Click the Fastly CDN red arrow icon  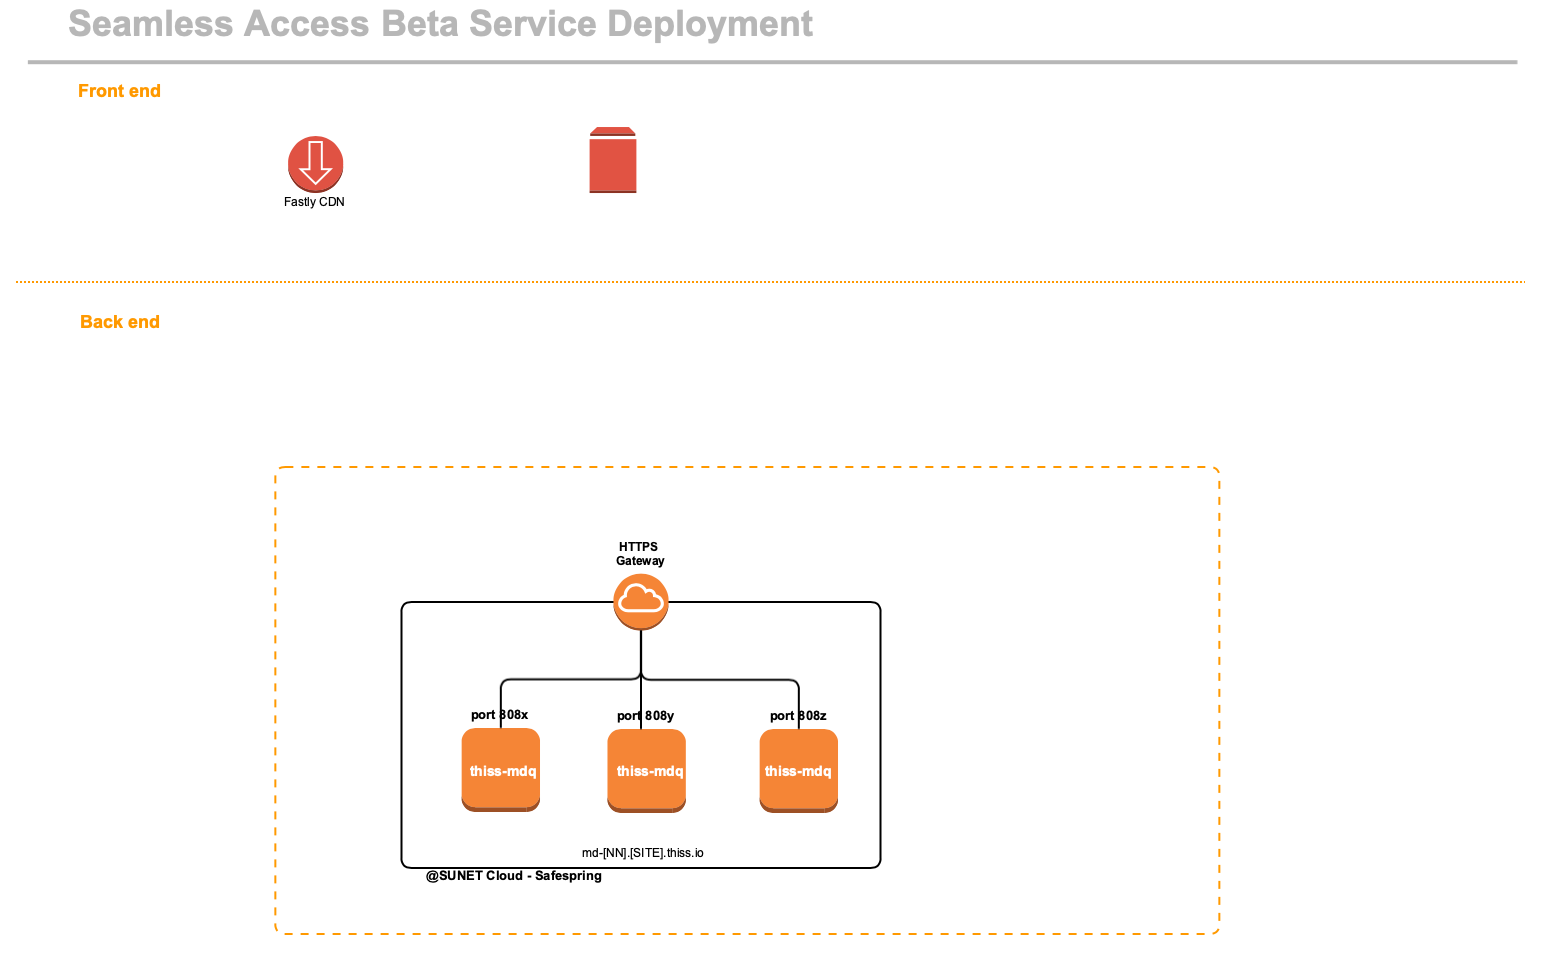tap(316, 164)
